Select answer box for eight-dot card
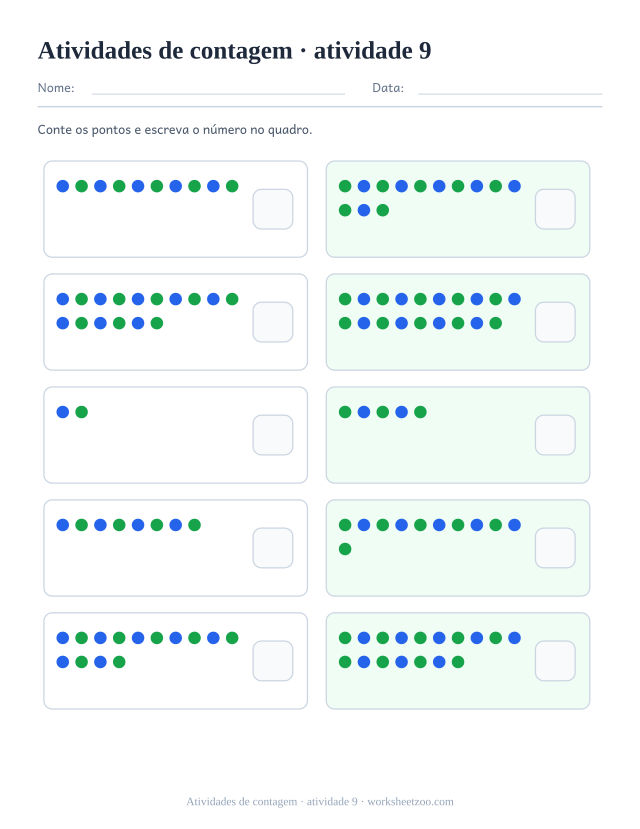The height and width of the screenshot is (829, 640). (x=273, y=548)
